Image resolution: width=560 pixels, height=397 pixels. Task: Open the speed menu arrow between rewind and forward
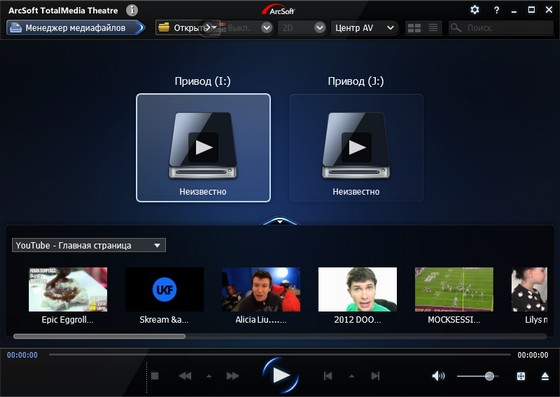coord(209,376)
